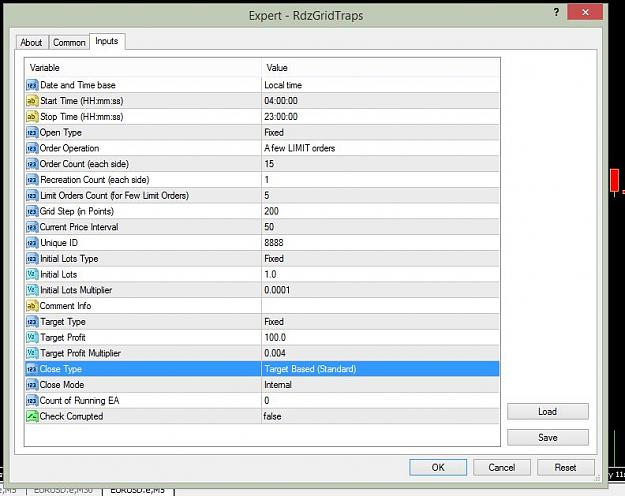Switch to the Common tab
Screen dimensions: 625x496
[69, 42]
